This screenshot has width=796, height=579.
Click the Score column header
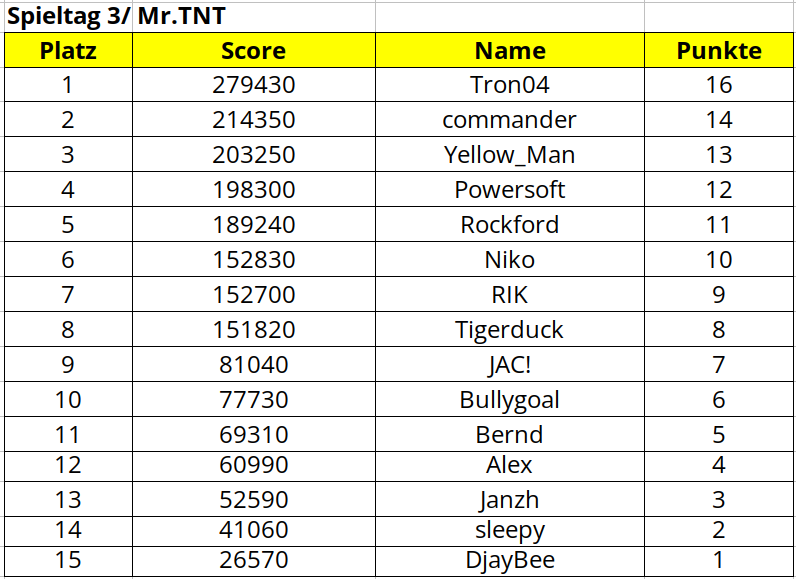point(253,51)
